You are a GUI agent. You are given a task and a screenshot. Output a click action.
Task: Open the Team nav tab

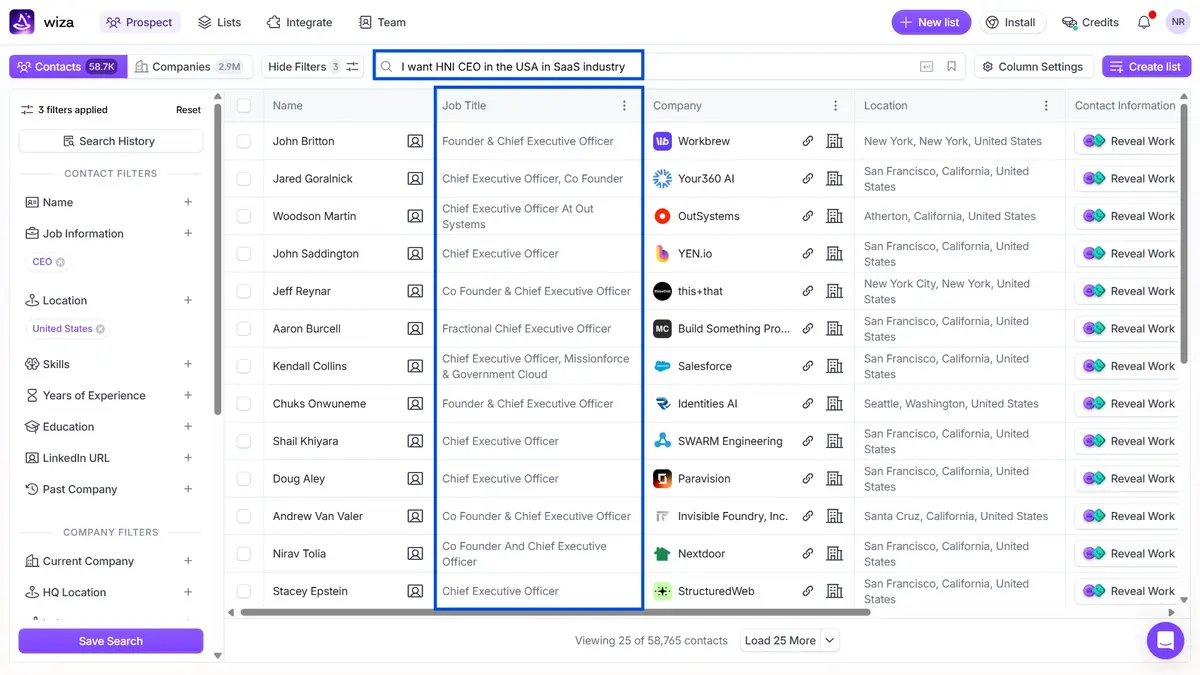pos(382,22)
